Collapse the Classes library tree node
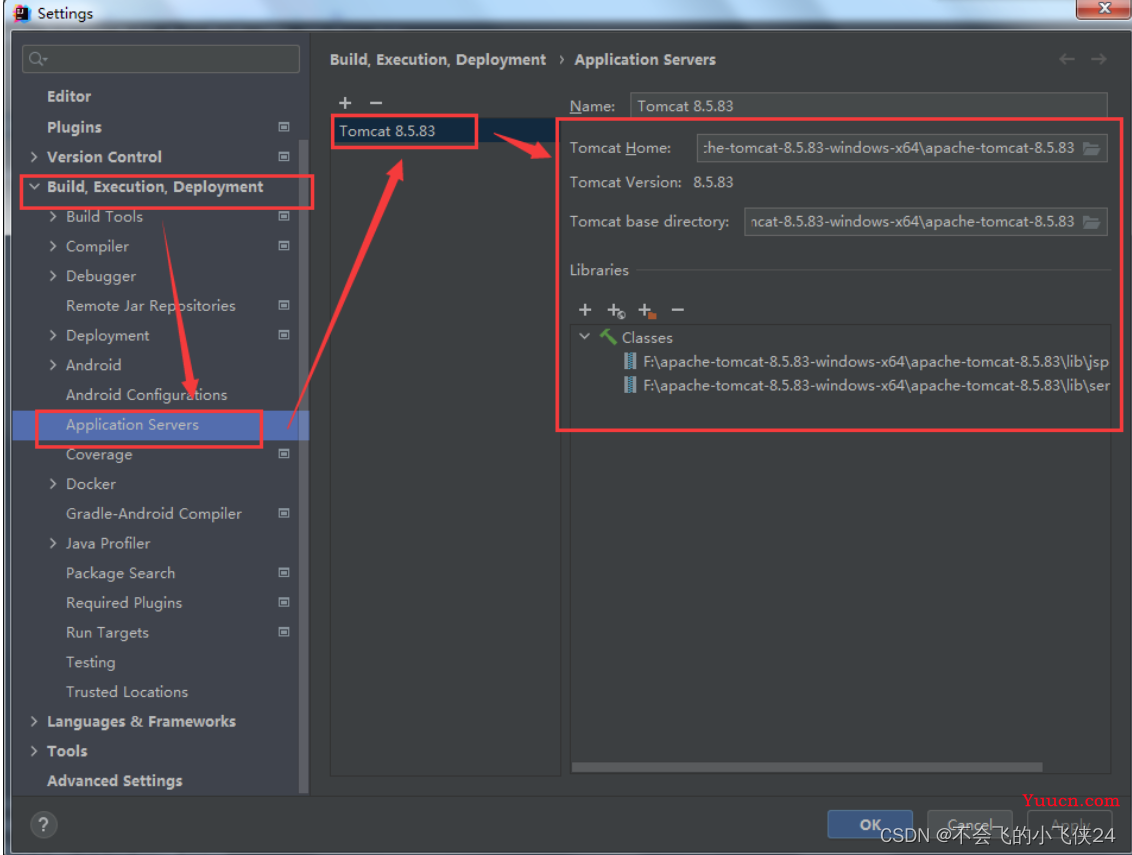Viewport: 1132px width, 855px height. pos(585,337)
